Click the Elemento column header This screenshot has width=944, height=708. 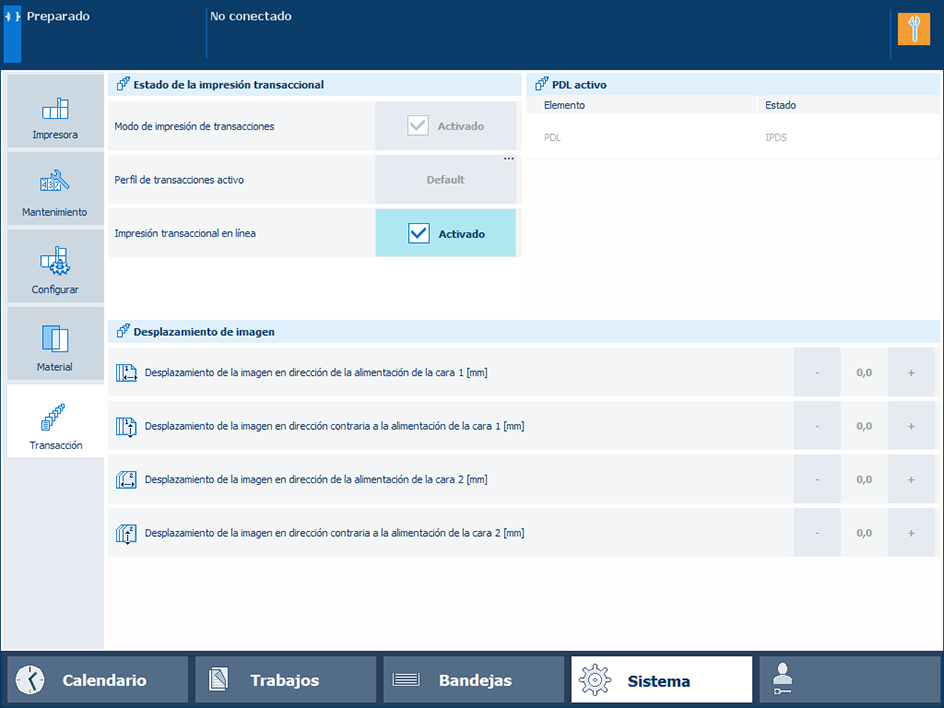564,105
